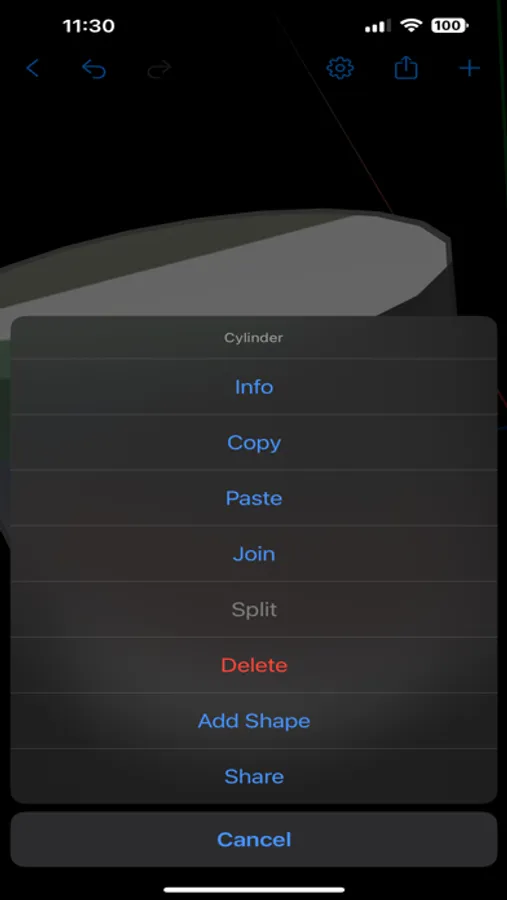This screenshot has width=507, height=900.
Task: Delete the Cylinder via red Delete
Action: (254, 665)
